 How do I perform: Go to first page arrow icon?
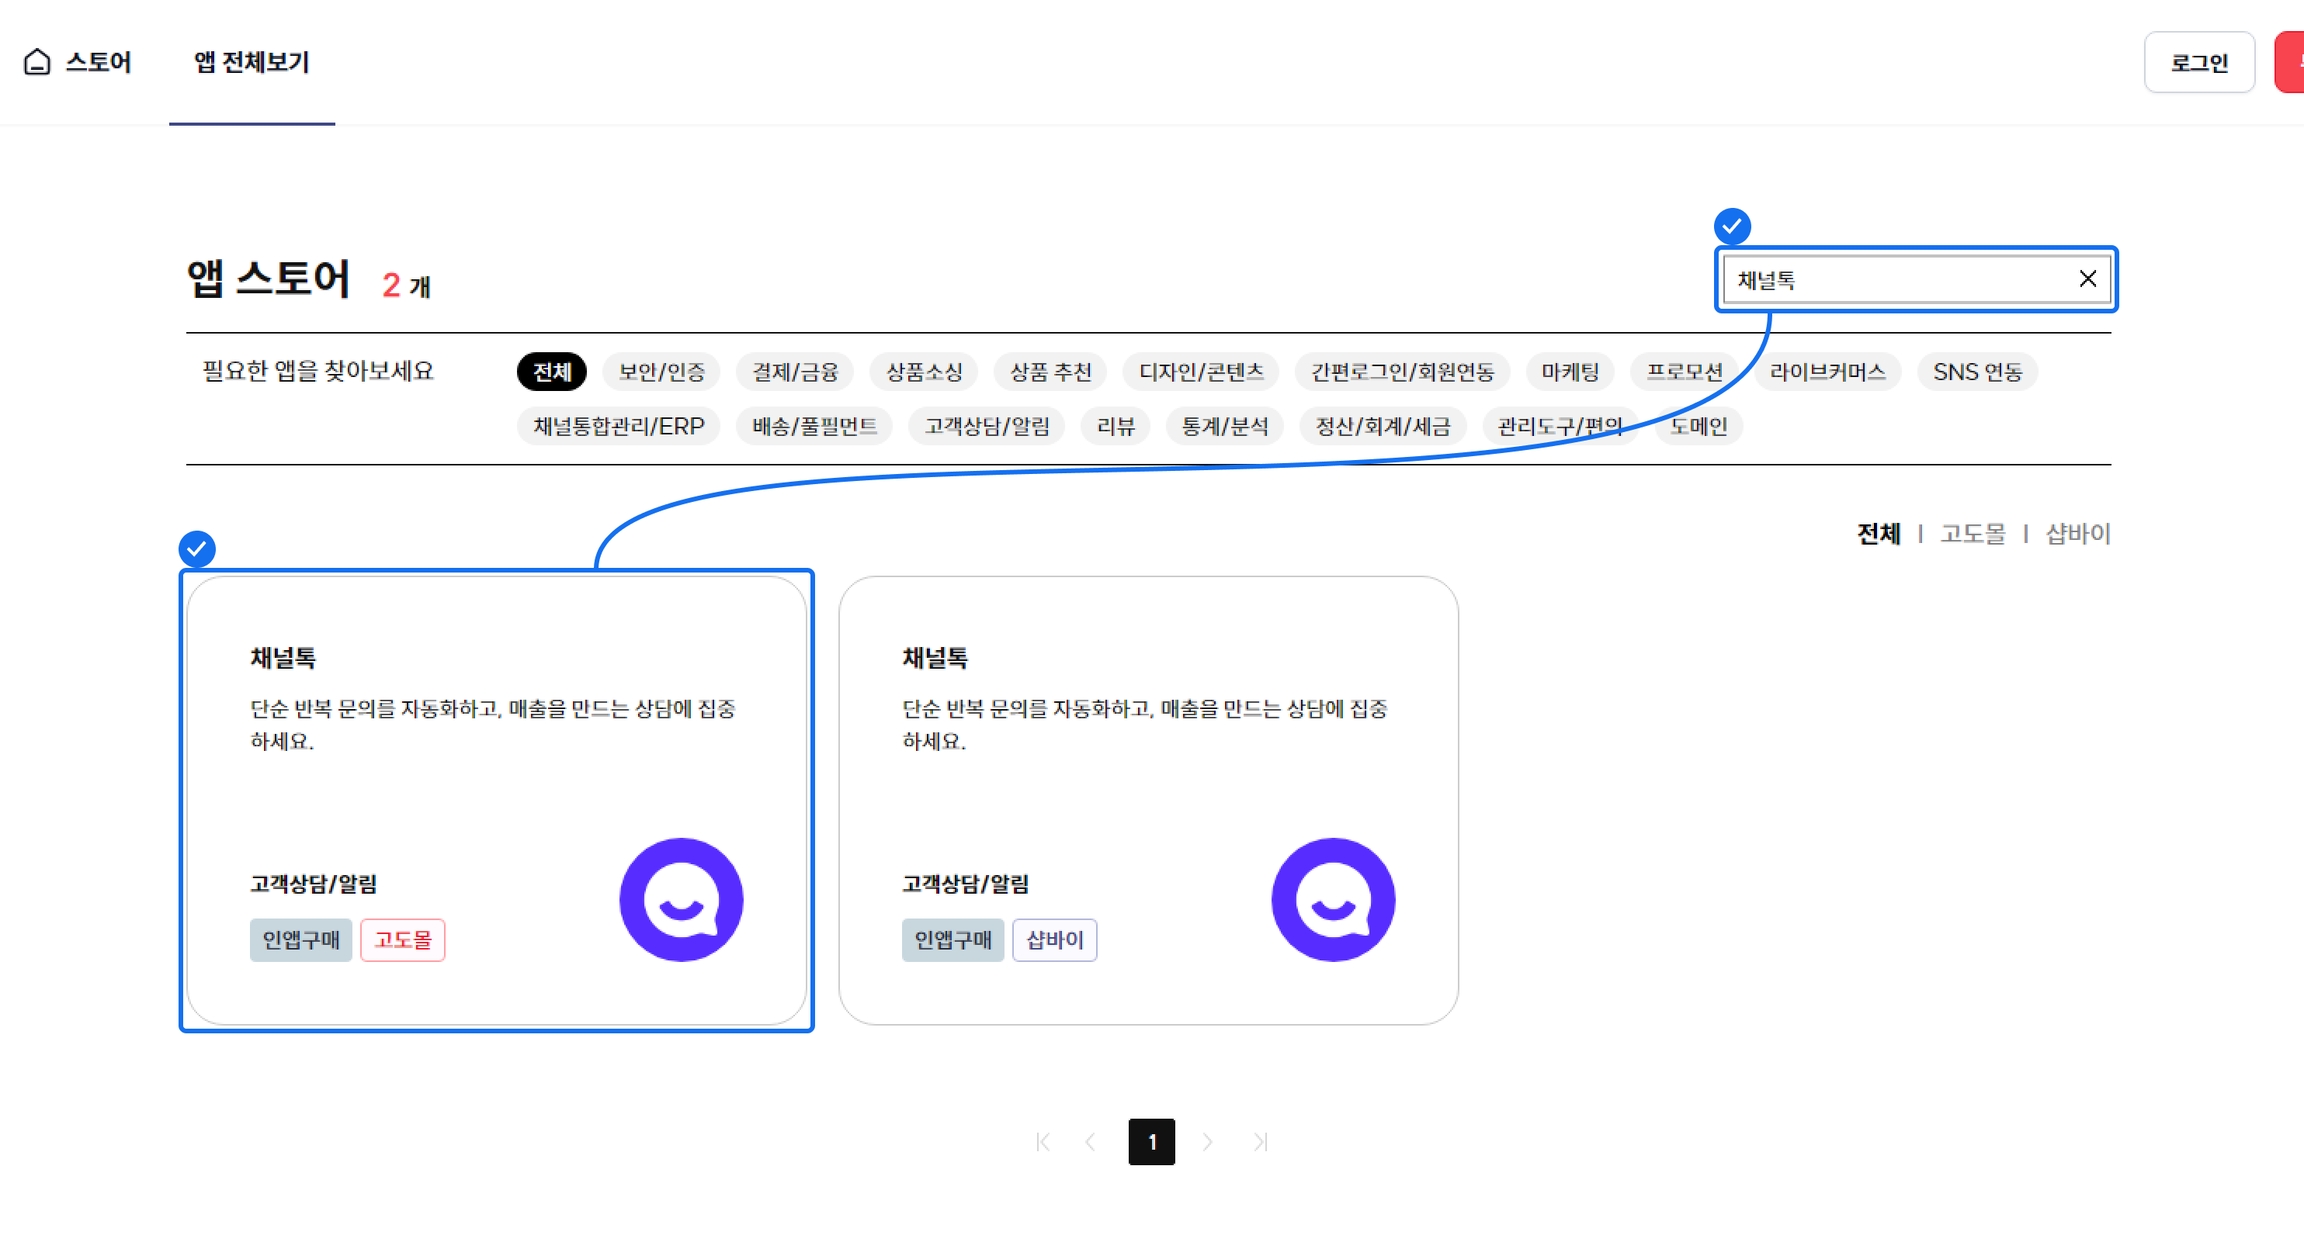(x=1043, y=1142)
